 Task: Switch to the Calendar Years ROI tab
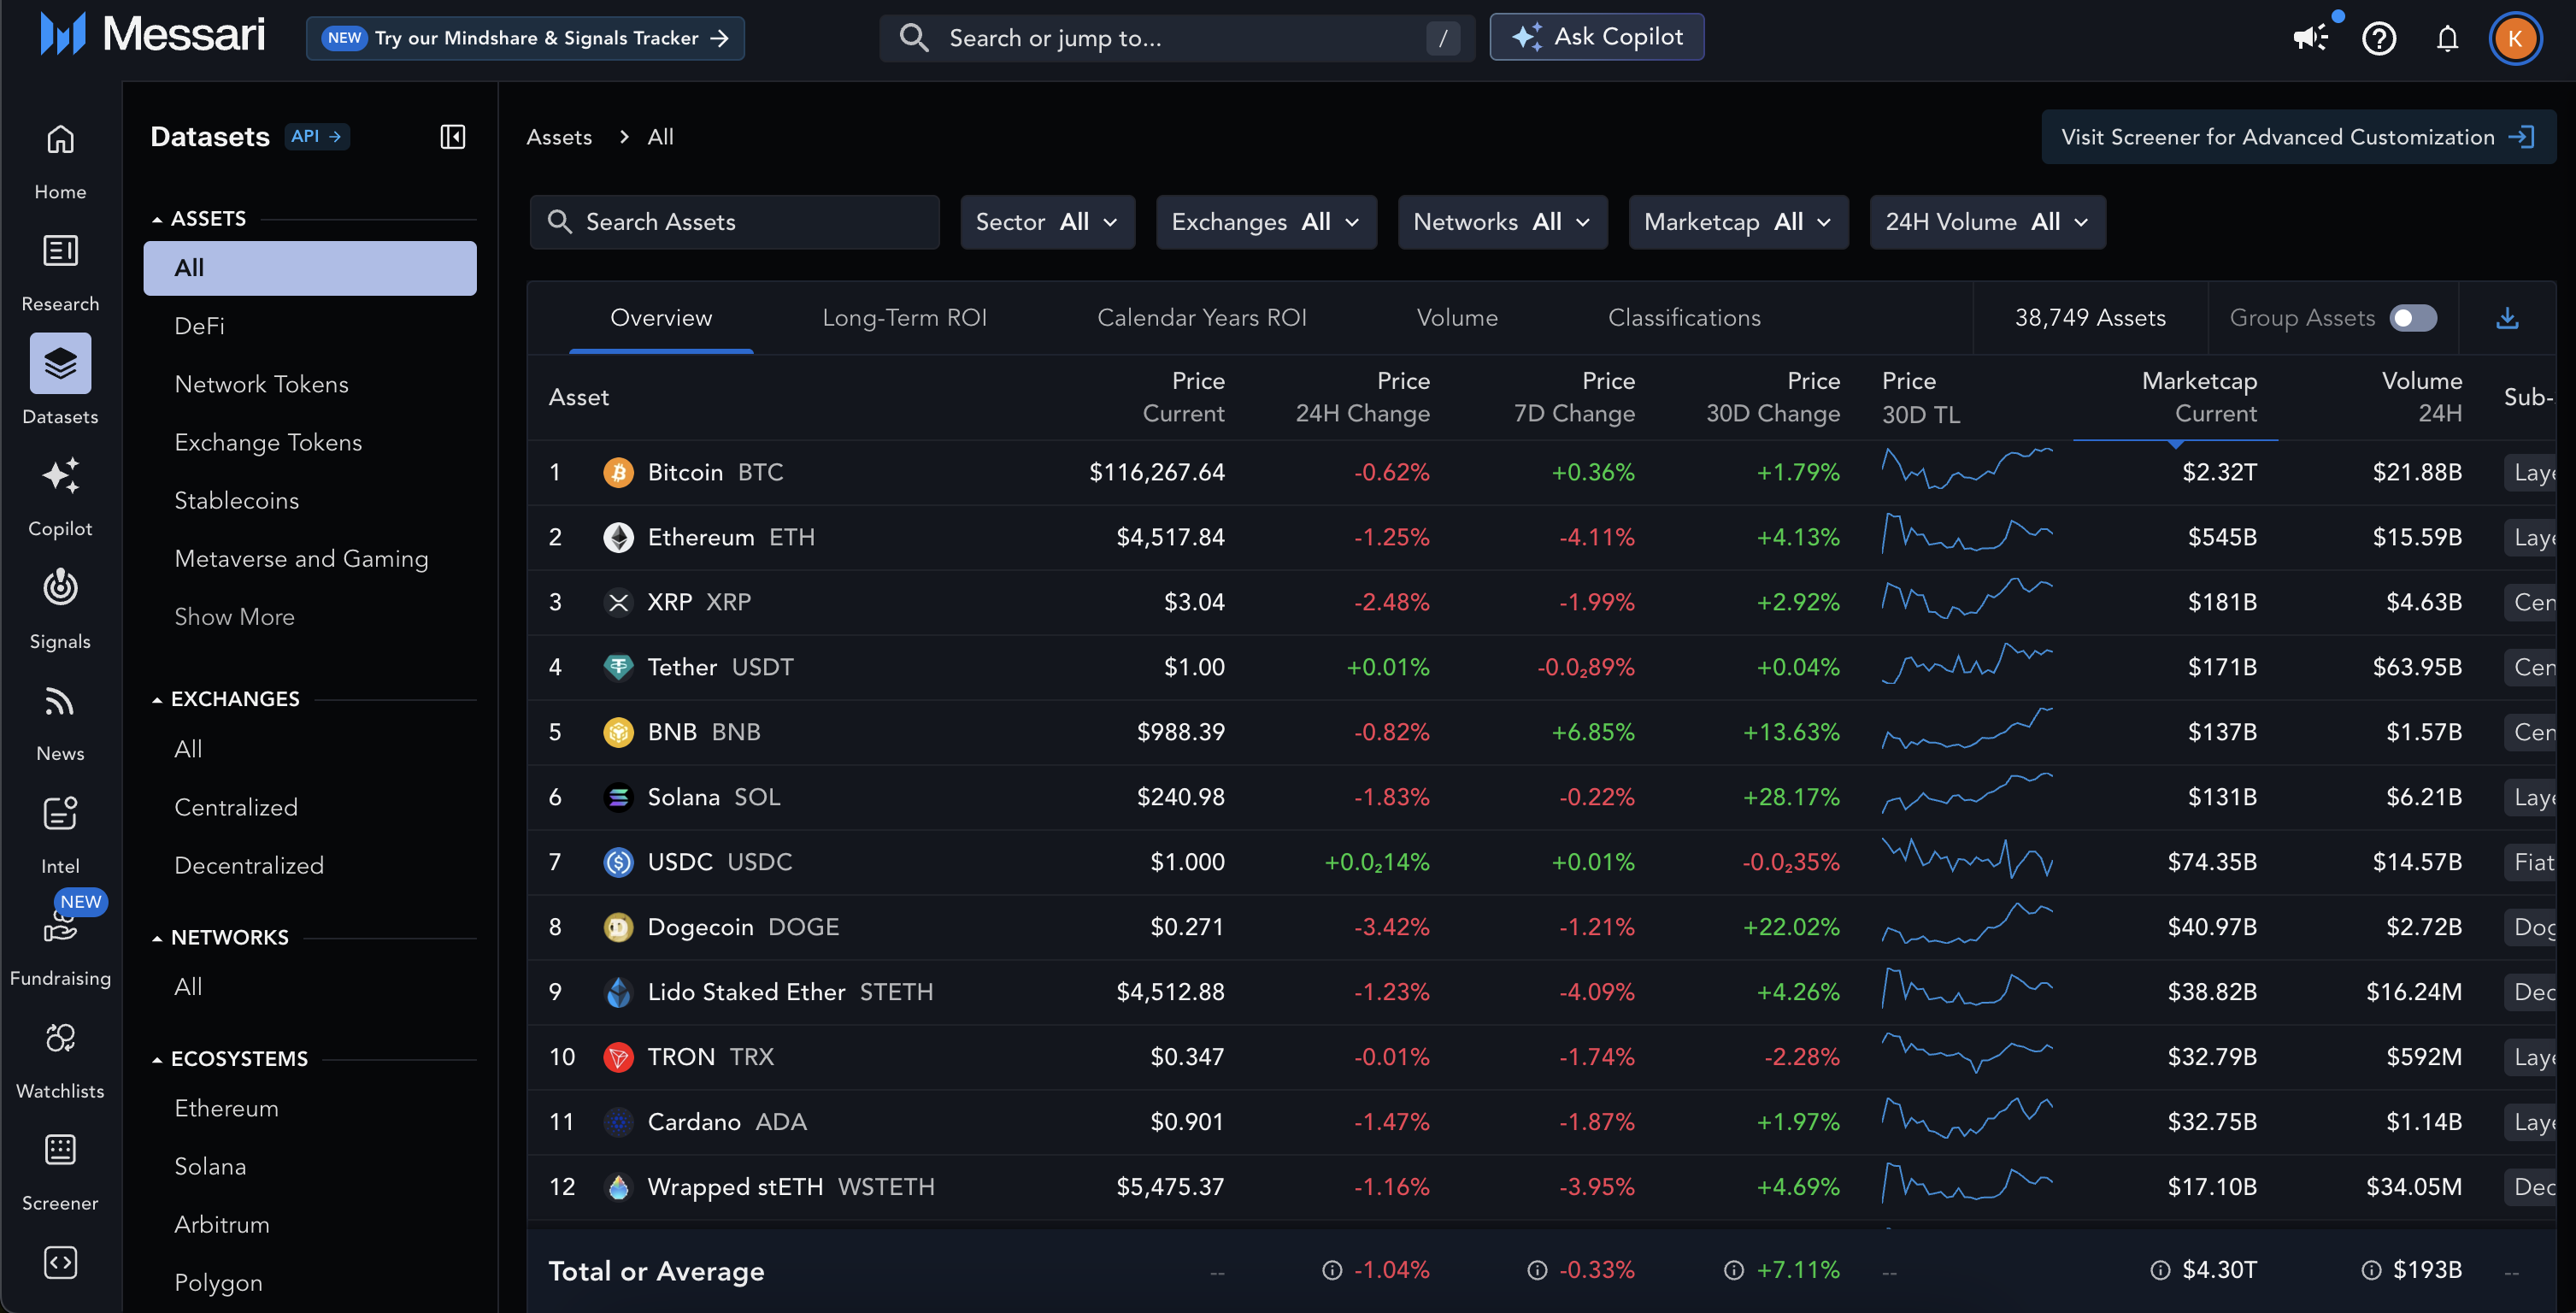(x=1202, y=318)
